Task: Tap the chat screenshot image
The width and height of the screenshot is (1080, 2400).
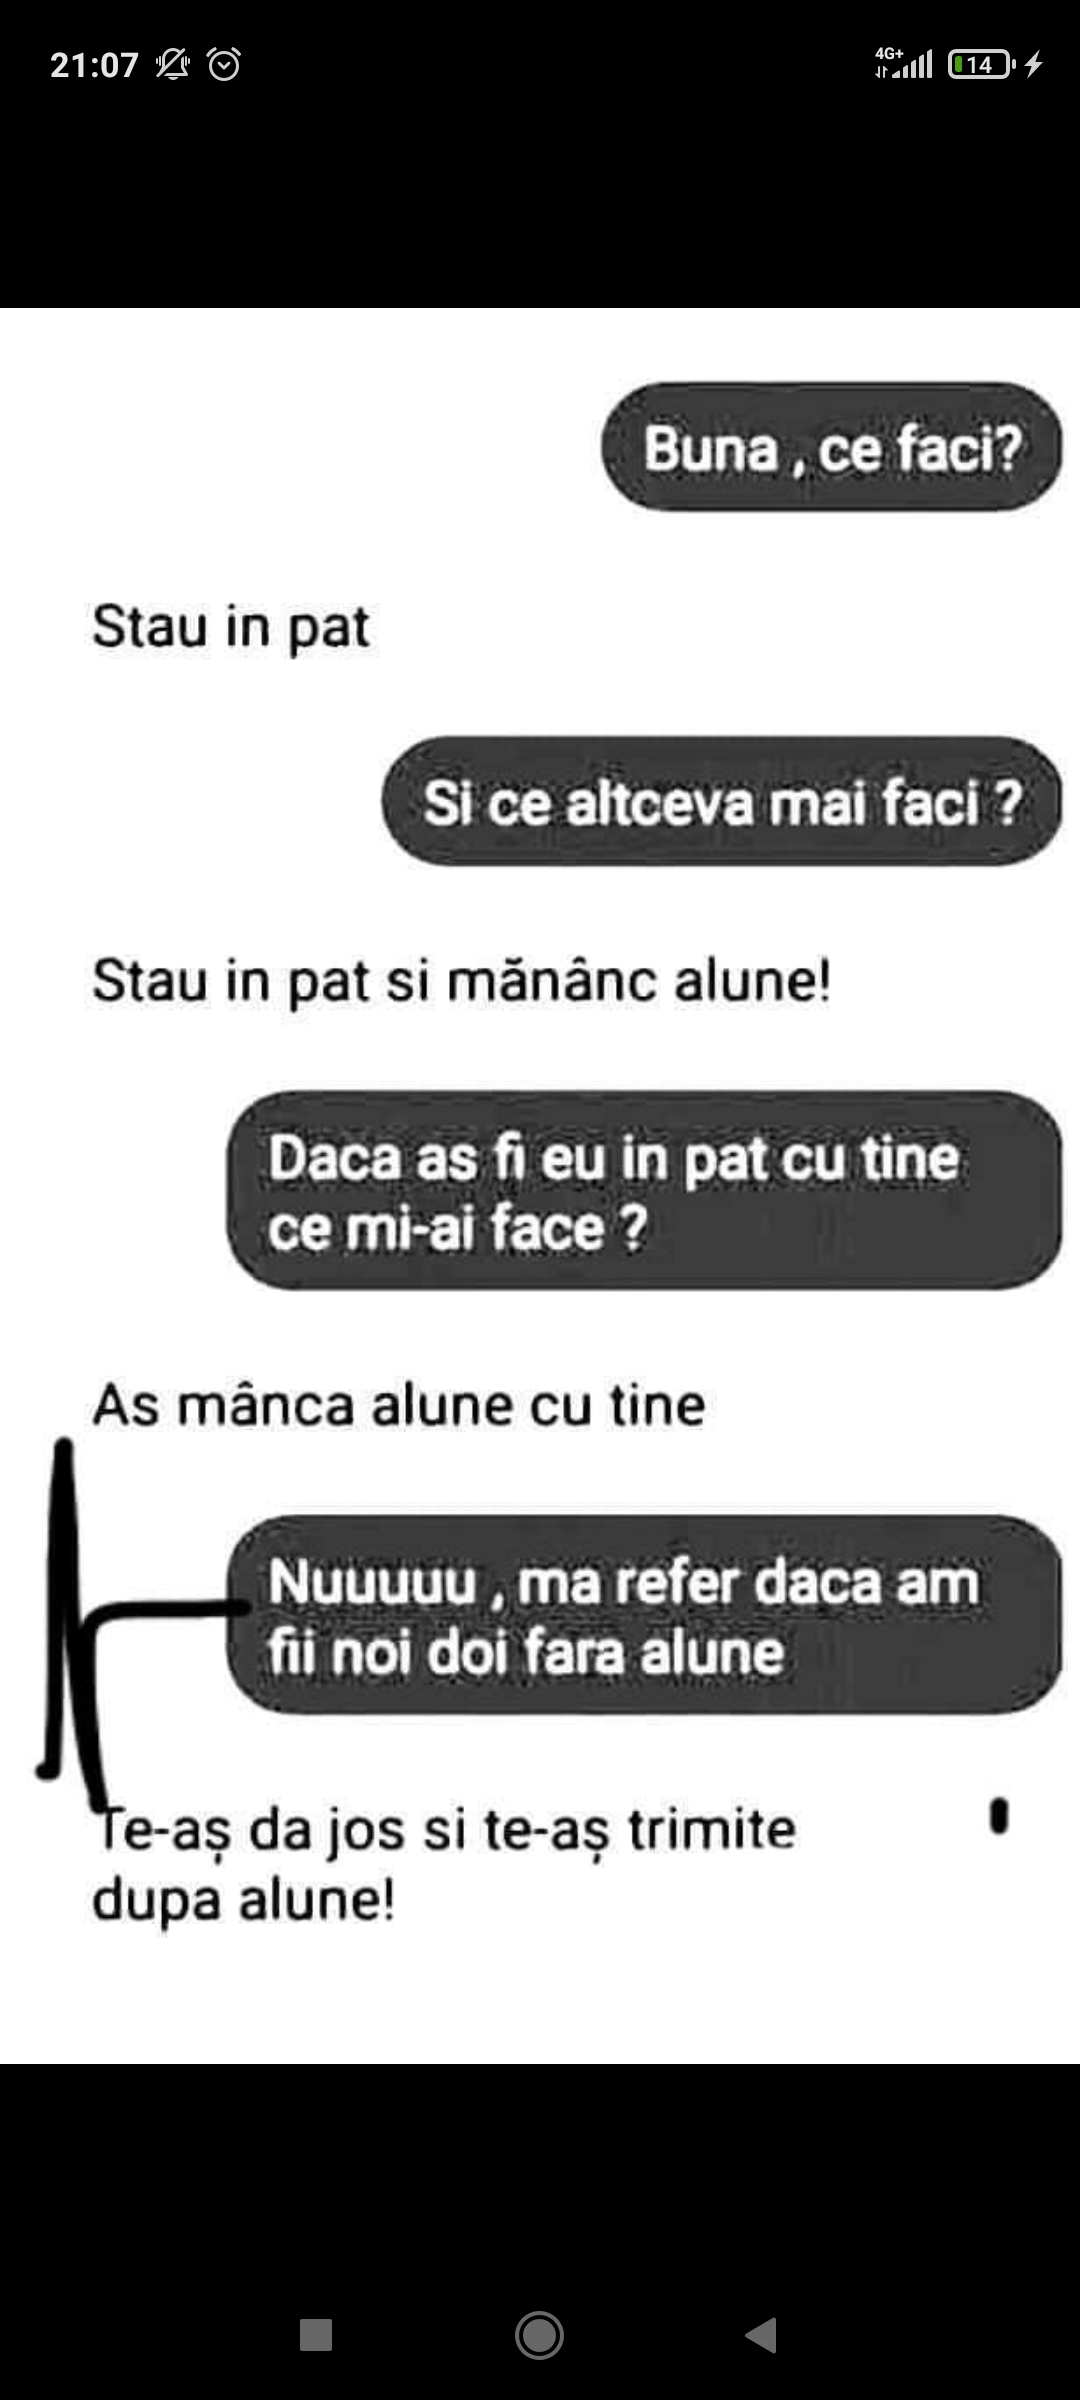Action: pos(540,1186)
